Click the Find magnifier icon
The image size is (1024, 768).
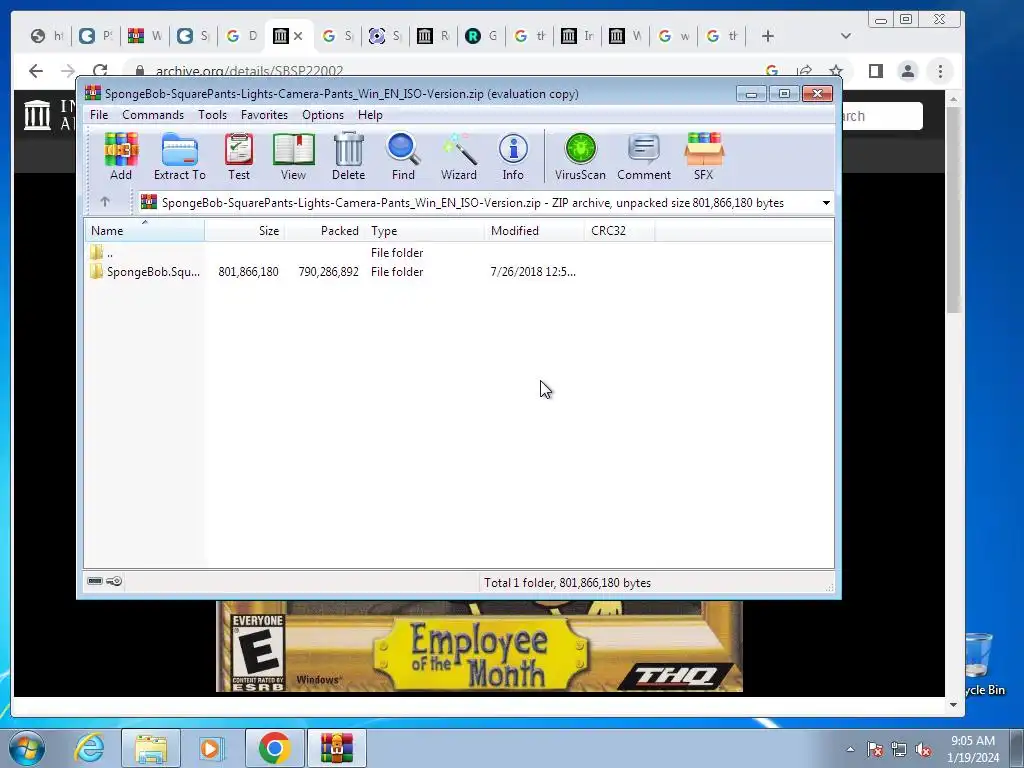(403, 156)
